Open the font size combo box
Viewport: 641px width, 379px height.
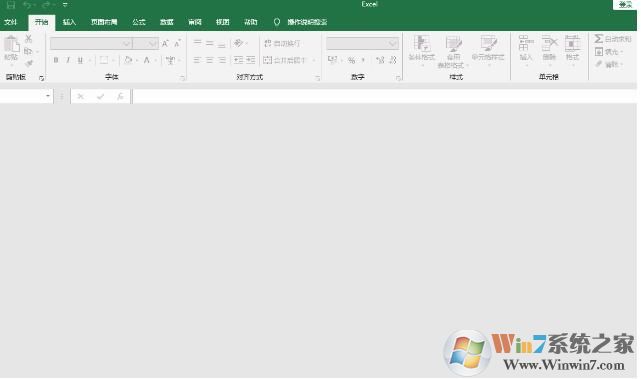[145, 43]
